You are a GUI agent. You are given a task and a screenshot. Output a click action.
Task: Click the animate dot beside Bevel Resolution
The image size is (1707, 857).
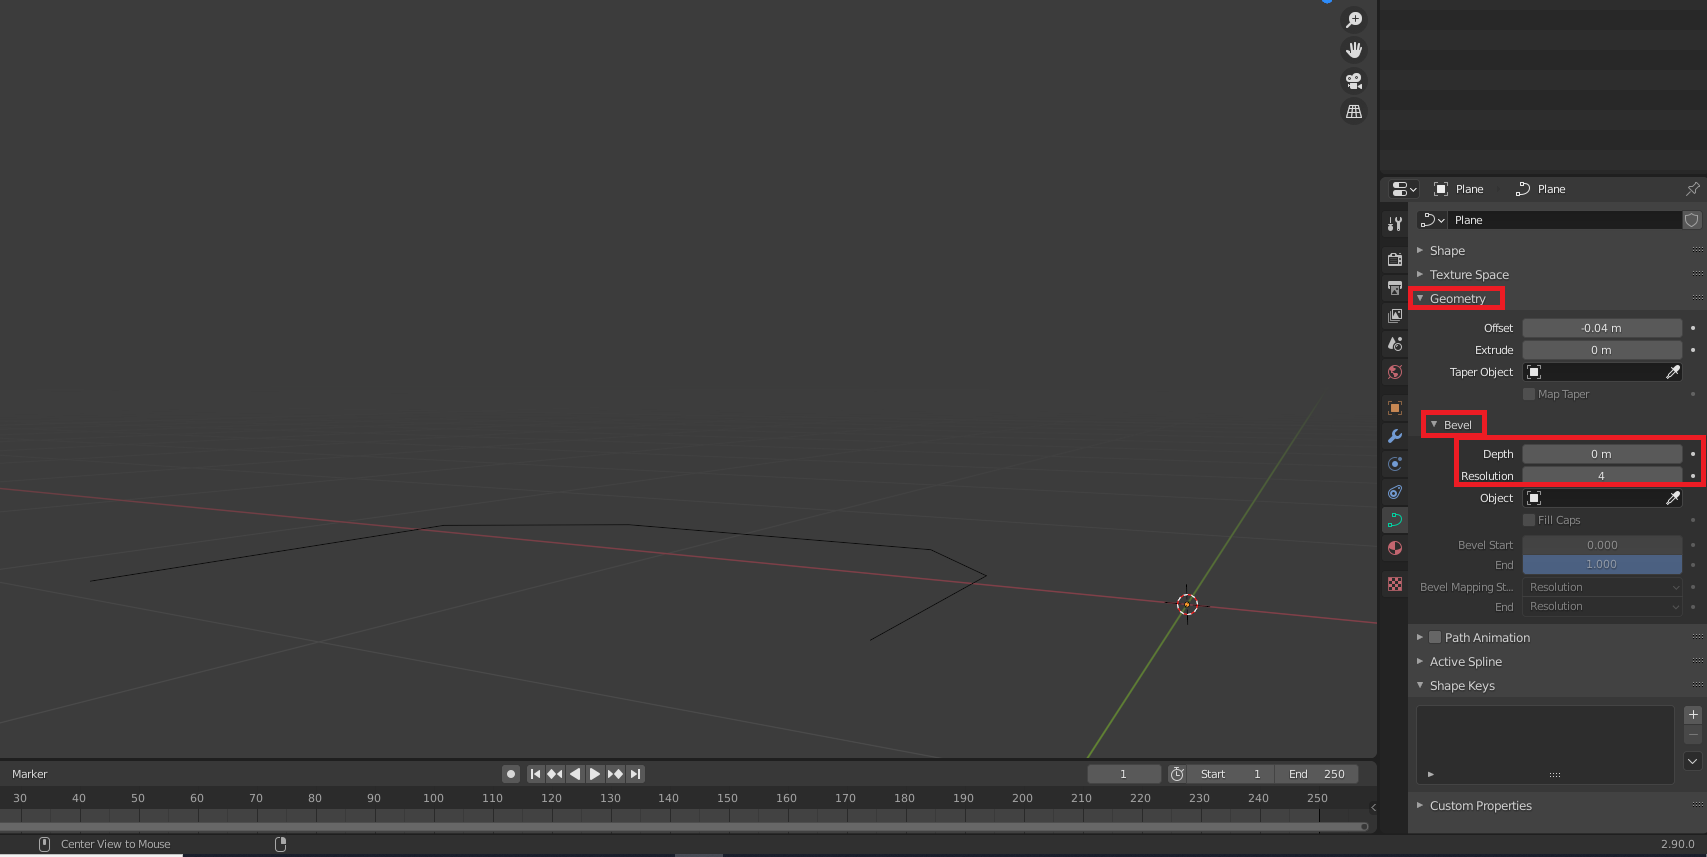[x=1692, y=476]
